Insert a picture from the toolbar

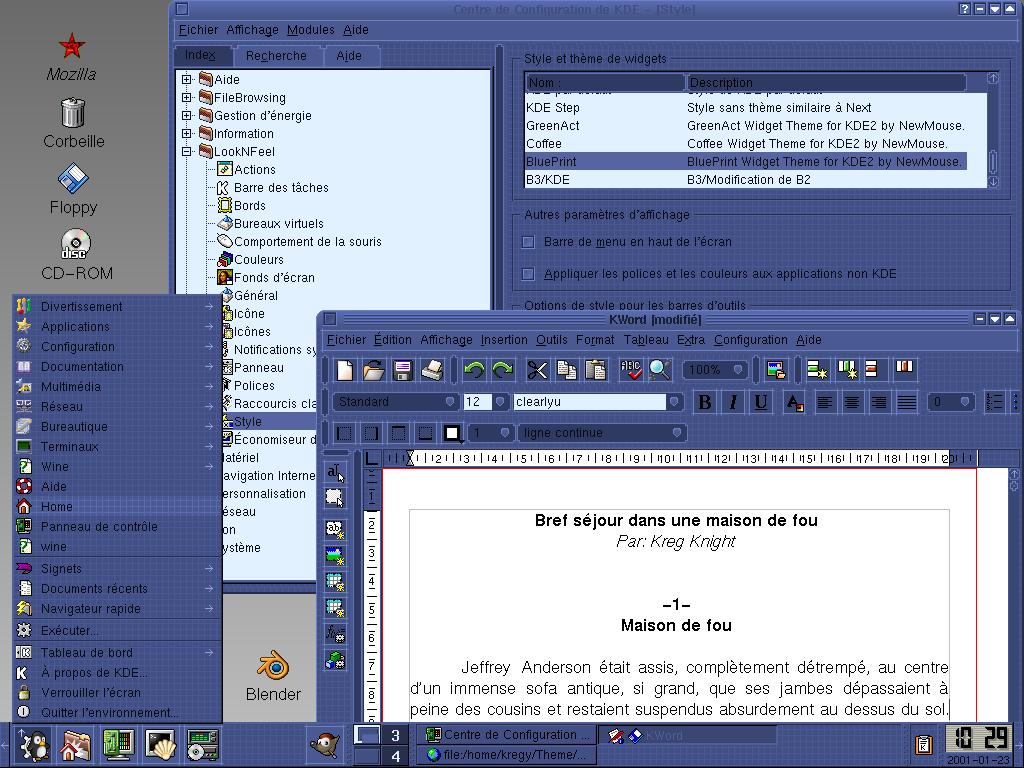coord(776,370)
